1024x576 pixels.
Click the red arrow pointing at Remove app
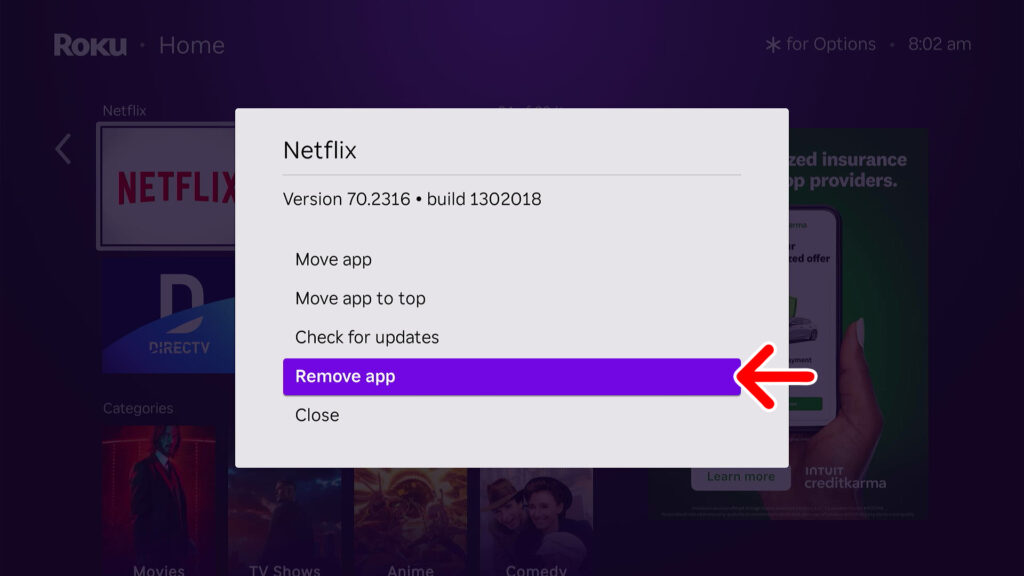[778, 376]
